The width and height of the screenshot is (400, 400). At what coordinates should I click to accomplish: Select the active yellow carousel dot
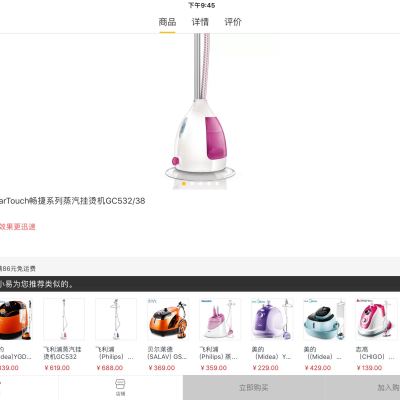184,183
